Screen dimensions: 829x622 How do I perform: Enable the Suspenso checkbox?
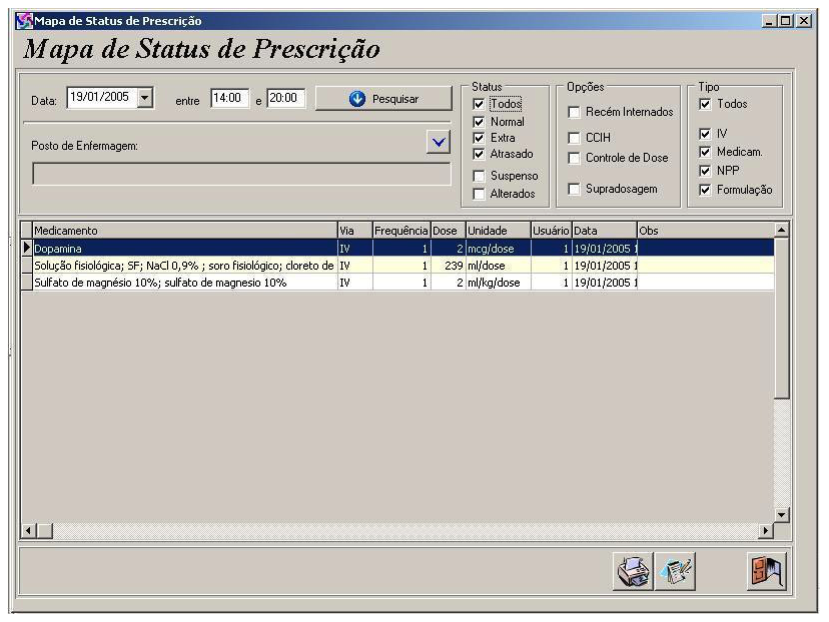478,176
